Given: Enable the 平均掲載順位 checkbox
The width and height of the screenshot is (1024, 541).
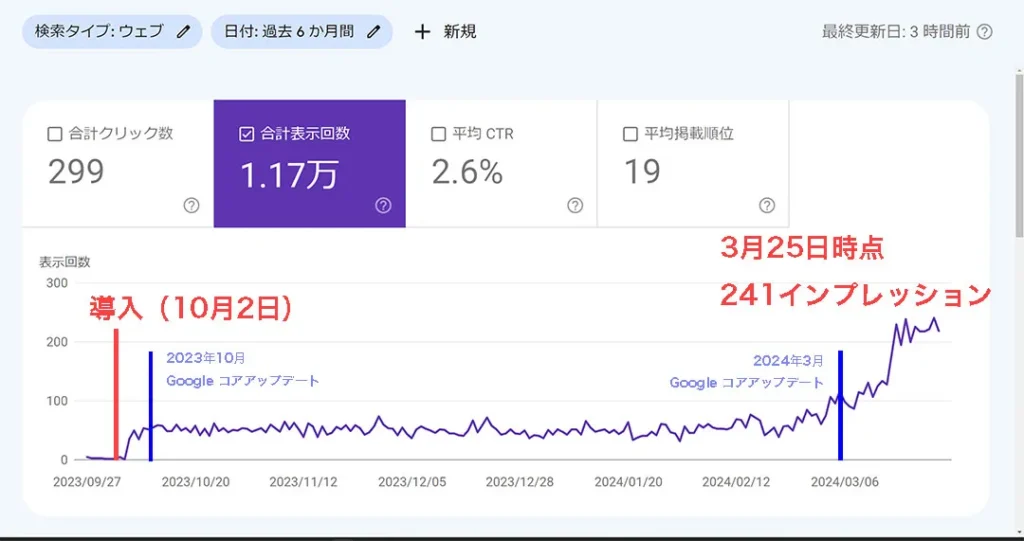Looking at the screenshot, I should coord(630,135).
